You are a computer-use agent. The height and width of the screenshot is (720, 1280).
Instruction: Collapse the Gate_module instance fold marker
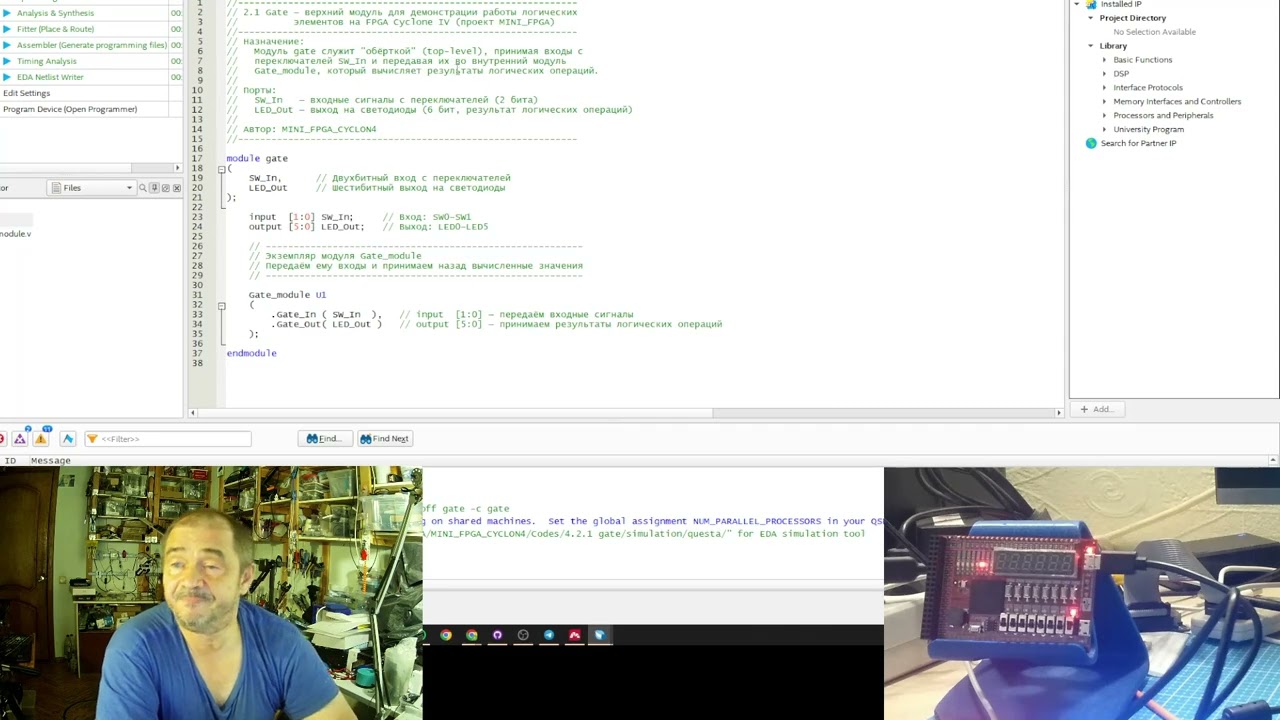pyautogui.click(x=222, y=305)
